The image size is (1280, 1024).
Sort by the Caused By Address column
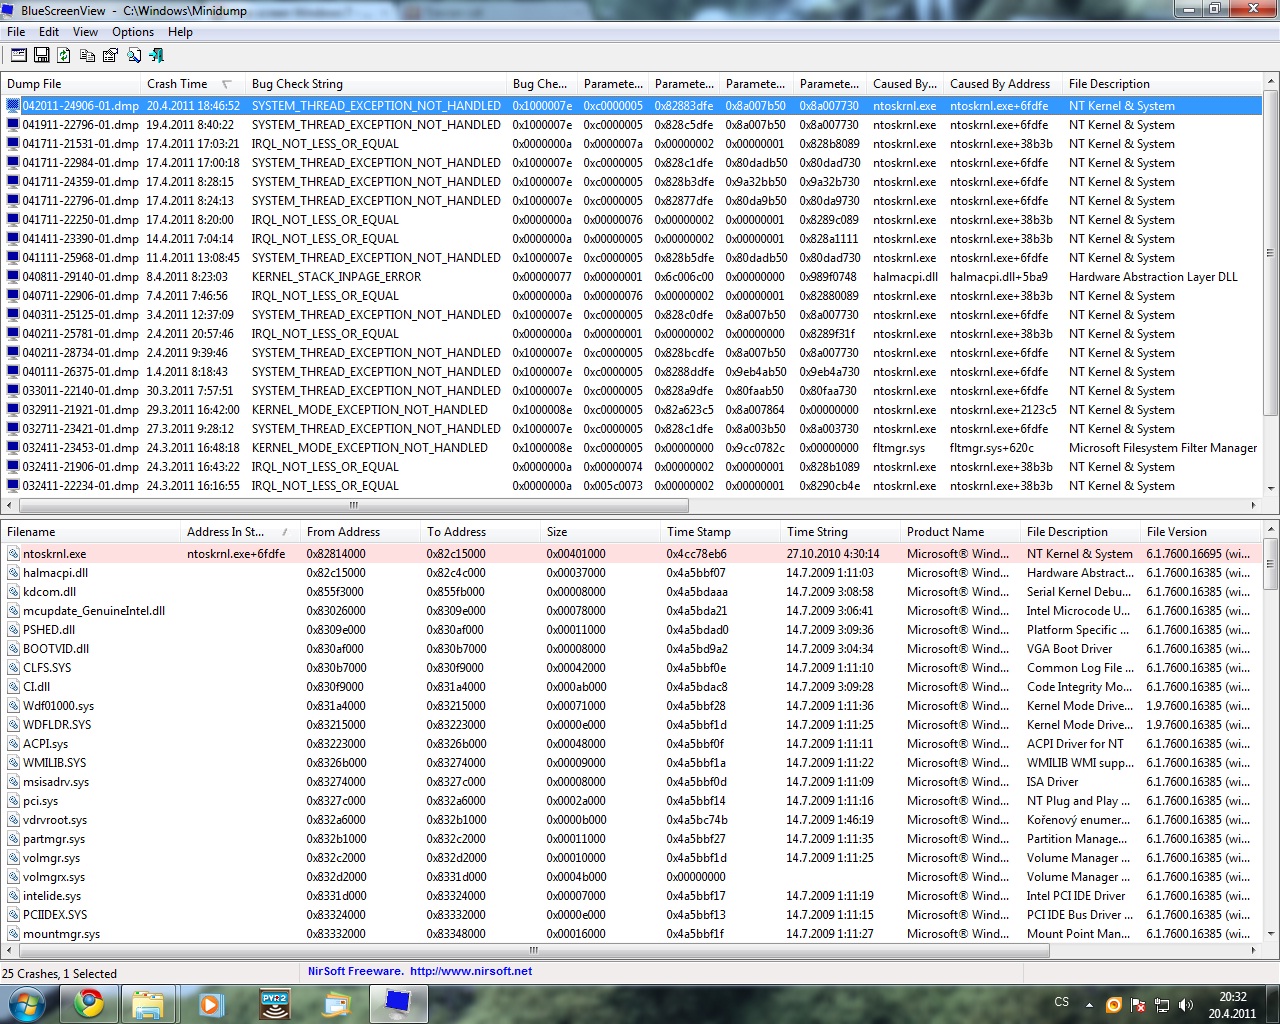coord(1003,84)
